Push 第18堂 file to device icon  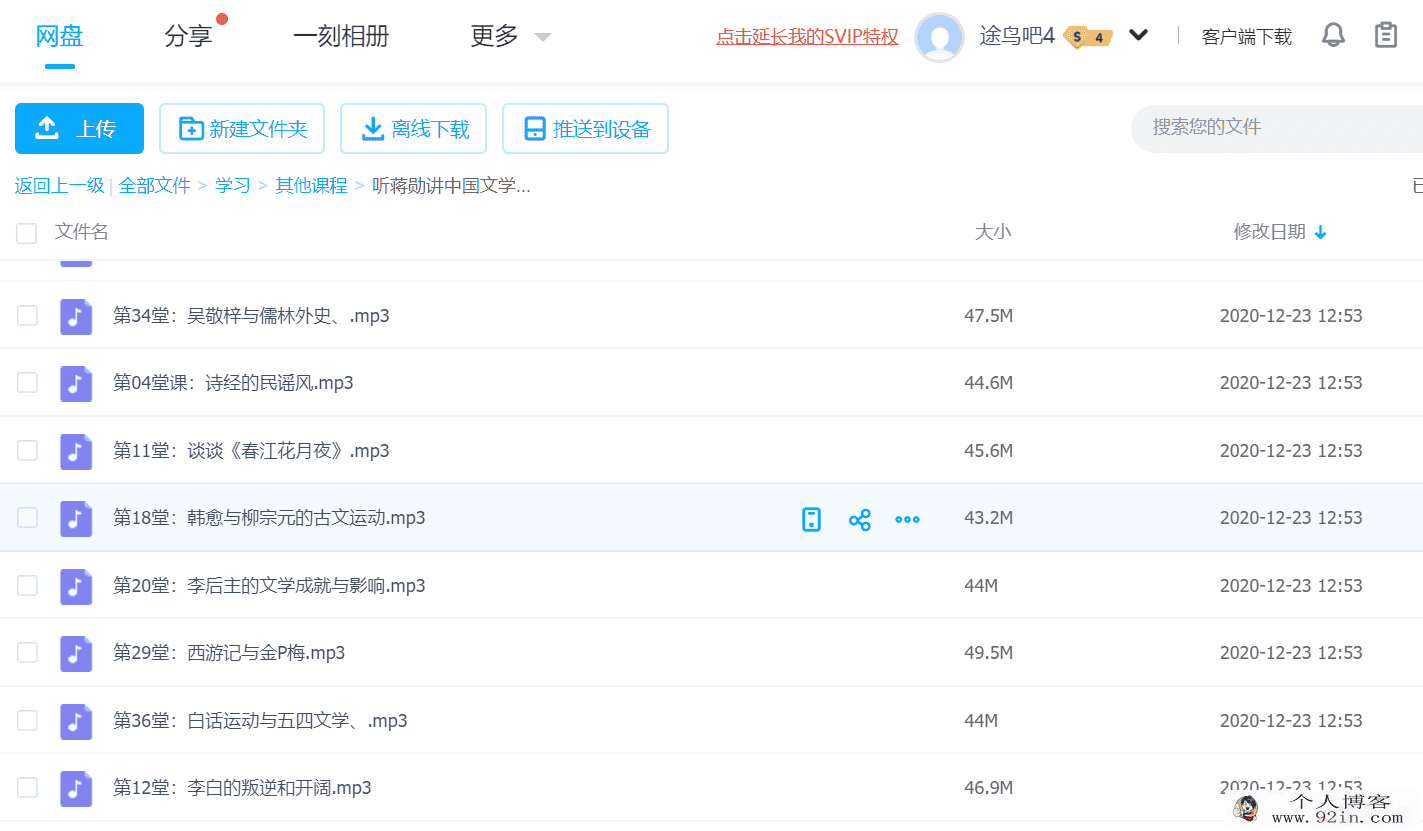coord(811,519)
